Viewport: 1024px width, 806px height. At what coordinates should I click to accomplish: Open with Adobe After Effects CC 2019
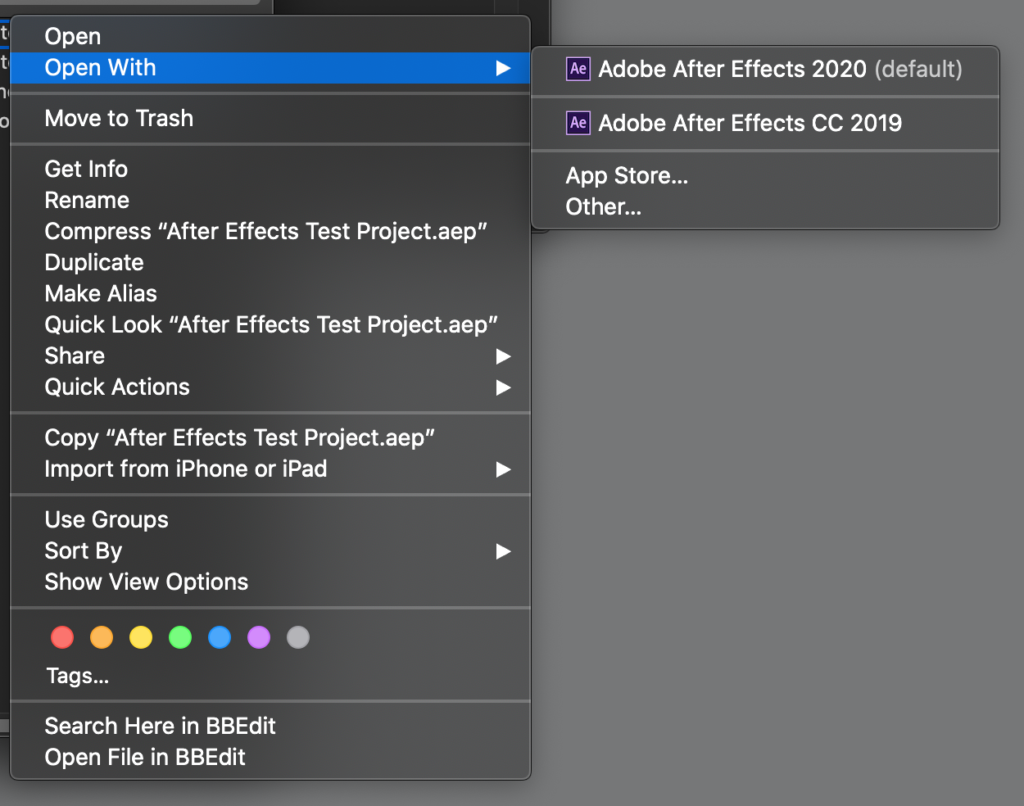pyautogui.click(x=765, y=123)
